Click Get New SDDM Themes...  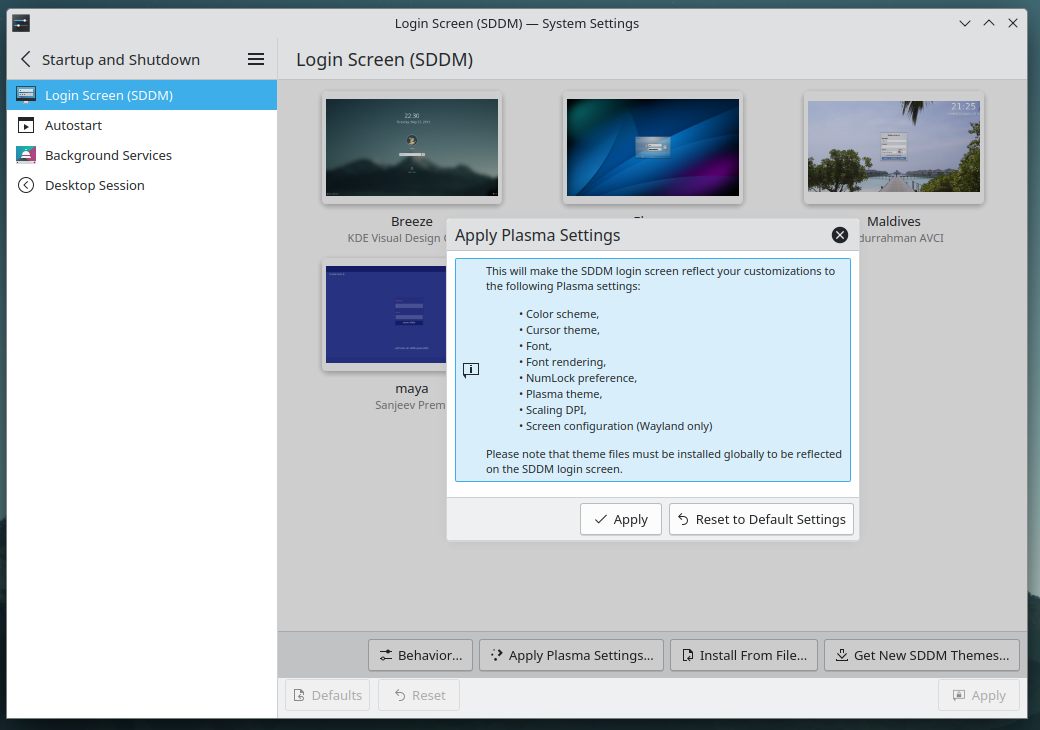click(x=922, y=655)
